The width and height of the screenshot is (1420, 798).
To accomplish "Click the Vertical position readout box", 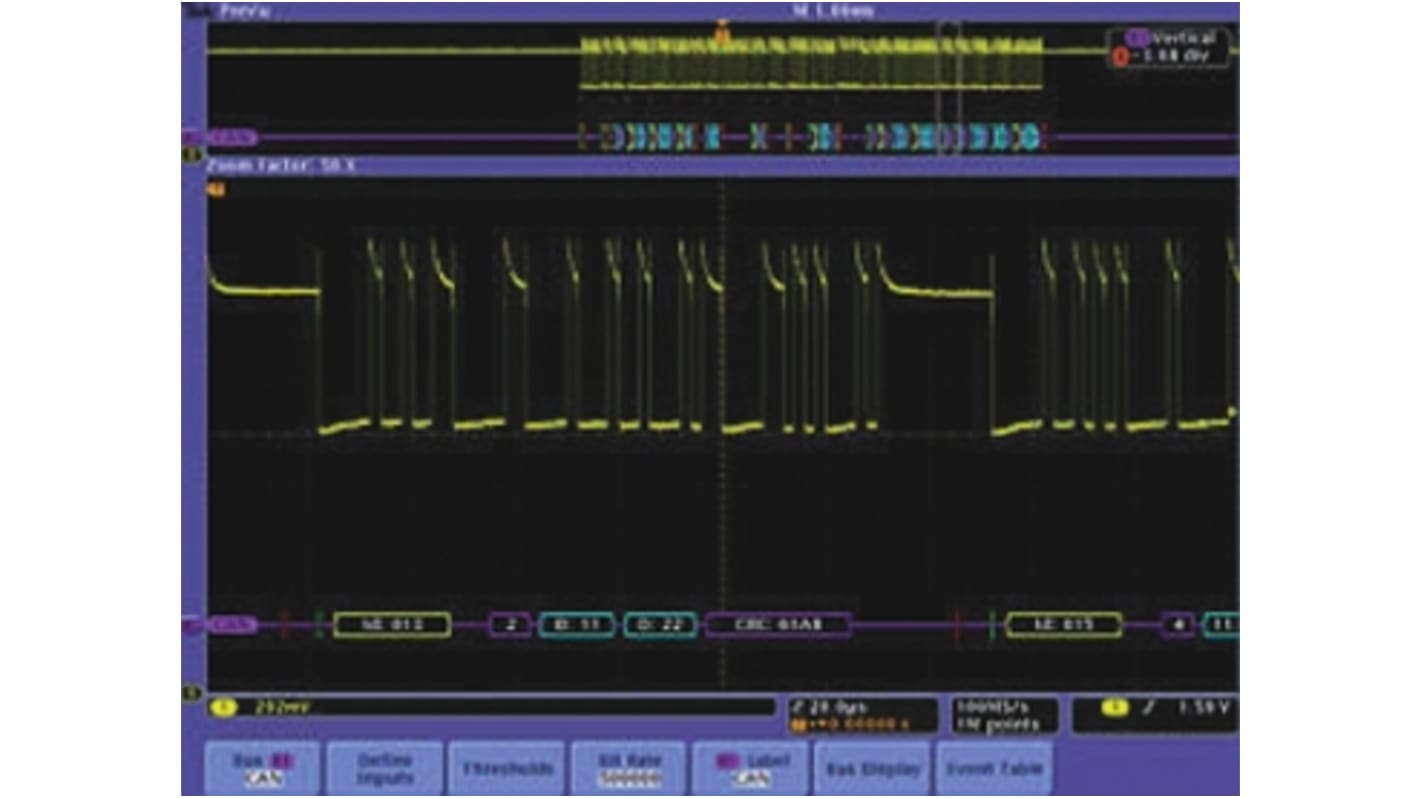I will click(1169, 47).
